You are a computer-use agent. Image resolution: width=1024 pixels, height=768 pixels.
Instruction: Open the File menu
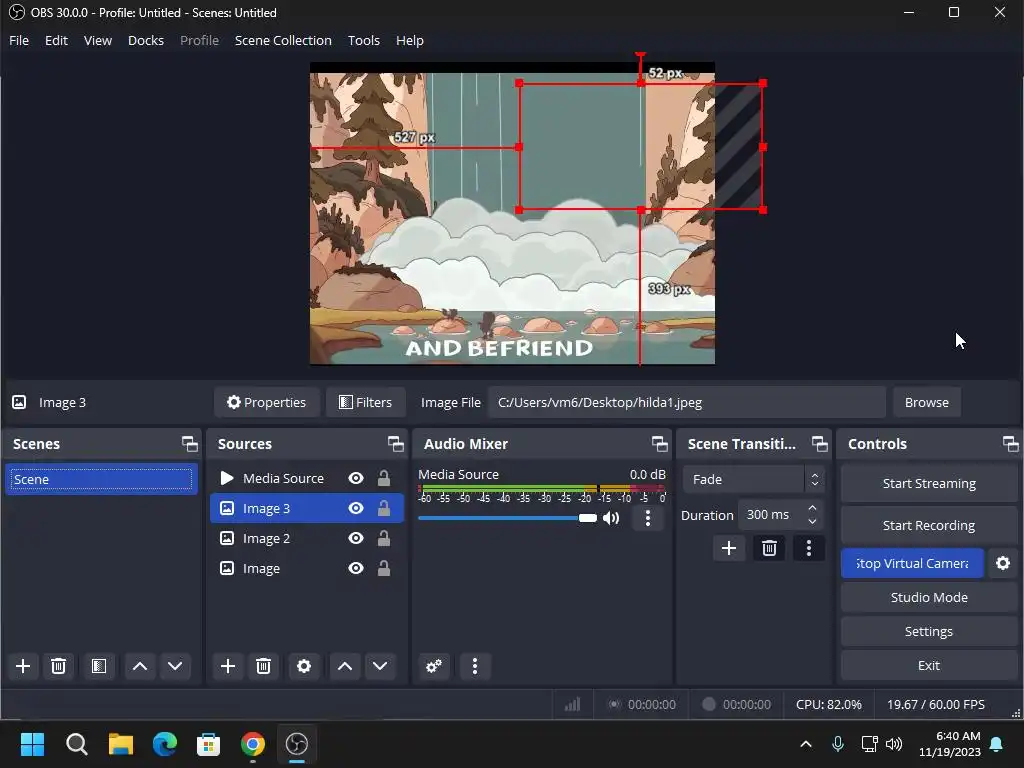(19, 40)
